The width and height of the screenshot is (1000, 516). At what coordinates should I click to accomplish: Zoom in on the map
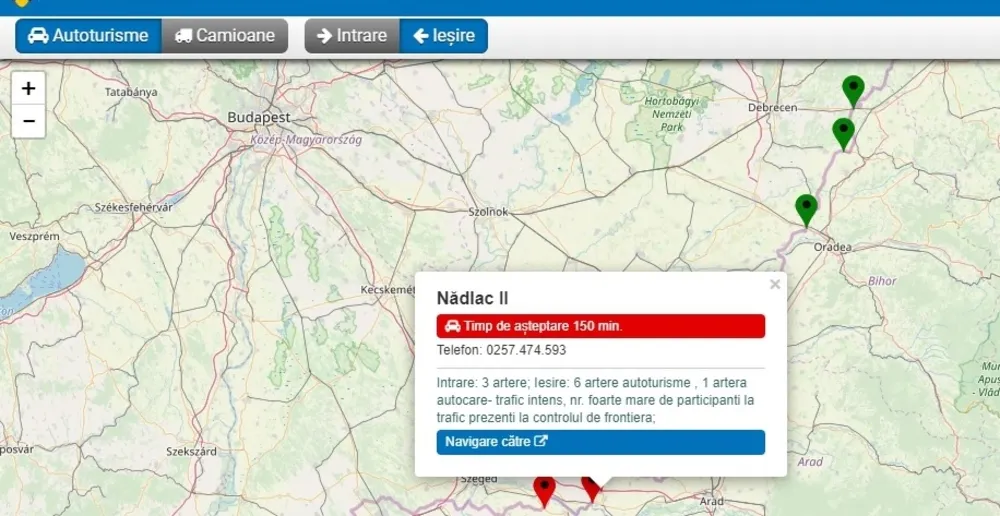click(x=28, y=88)
